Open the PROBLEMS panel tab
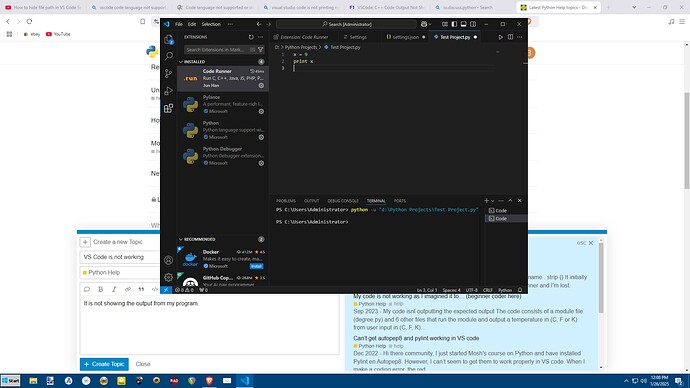 coord(286,201)
